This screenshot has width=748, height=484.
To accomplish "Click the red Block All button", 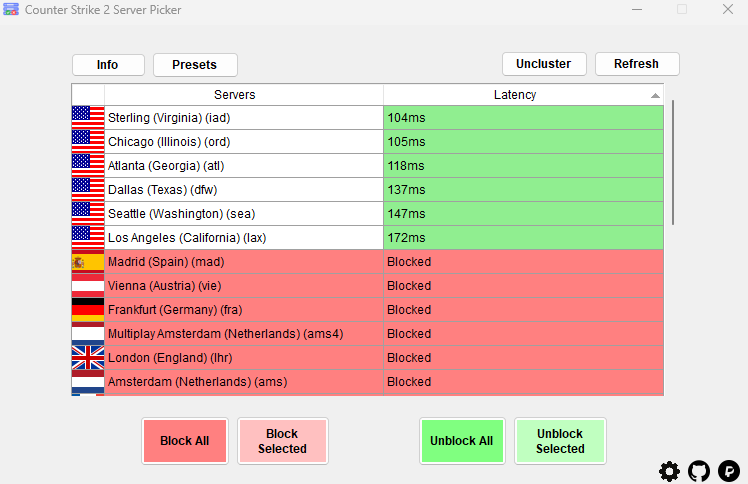I will point(185,441).
